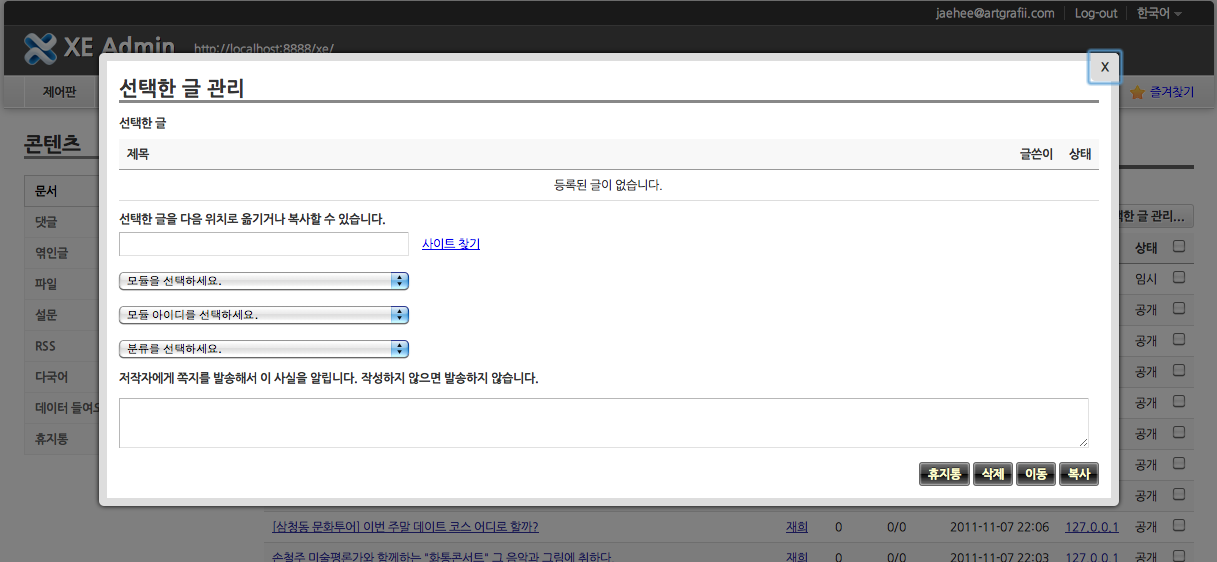Viewport: 1217px width, 562px height.
Task: Click into the author message textarea
Action: (x=603, y=422)
